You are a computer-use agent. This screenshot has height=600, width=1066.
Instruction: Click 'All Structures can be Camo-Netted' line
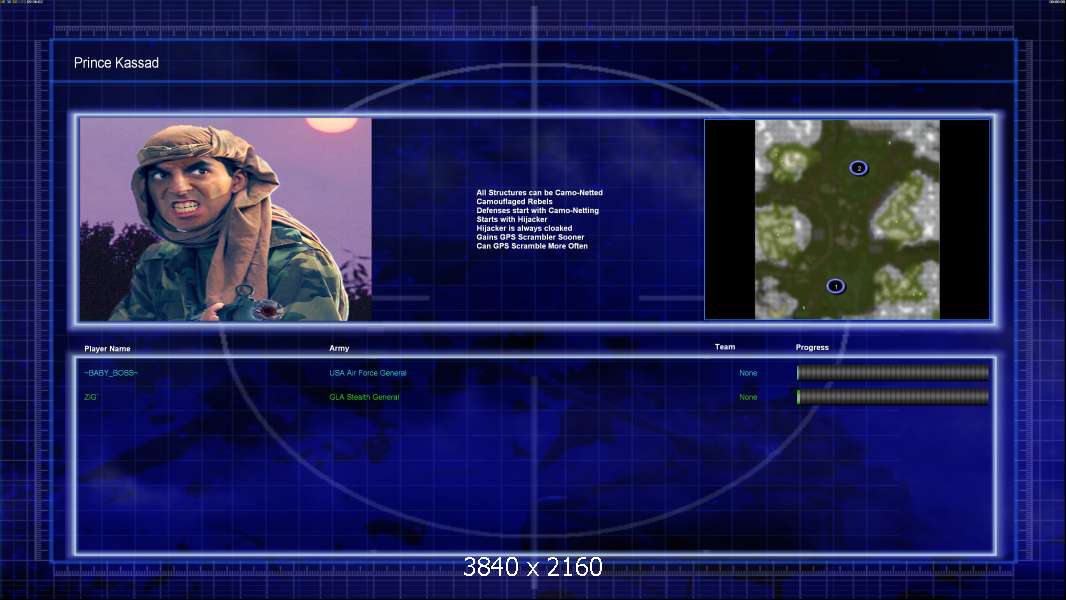pyautogui.click(x=540, y=193)
